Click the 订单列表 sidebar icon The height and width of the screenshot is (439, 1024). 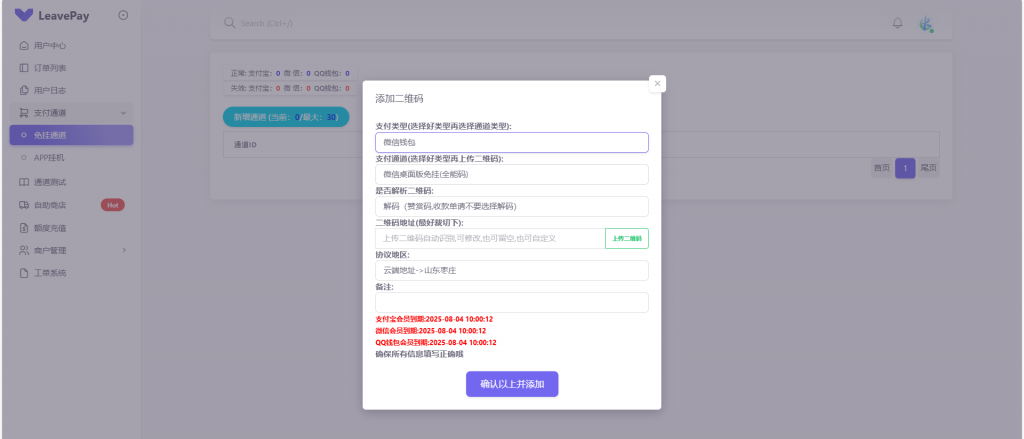[24, 68]
